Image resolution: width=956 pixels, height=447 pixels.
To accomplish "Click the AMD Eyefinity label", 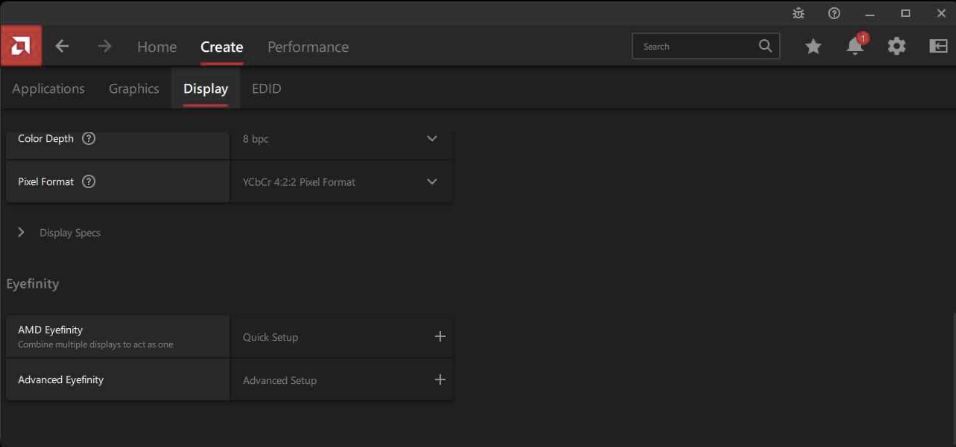I will pyautogui.click(x=50, y=330).
